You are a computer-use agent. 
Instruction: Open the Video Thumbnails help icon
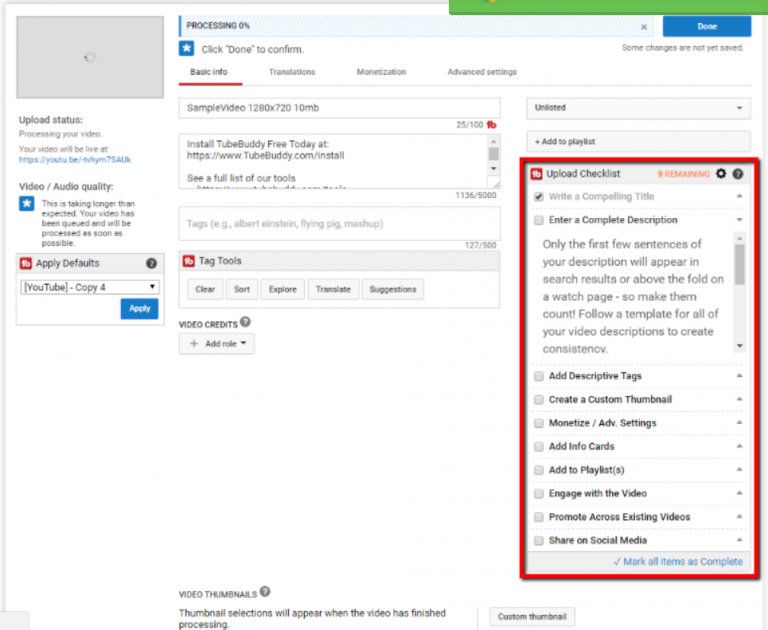[x=265, y=591]
